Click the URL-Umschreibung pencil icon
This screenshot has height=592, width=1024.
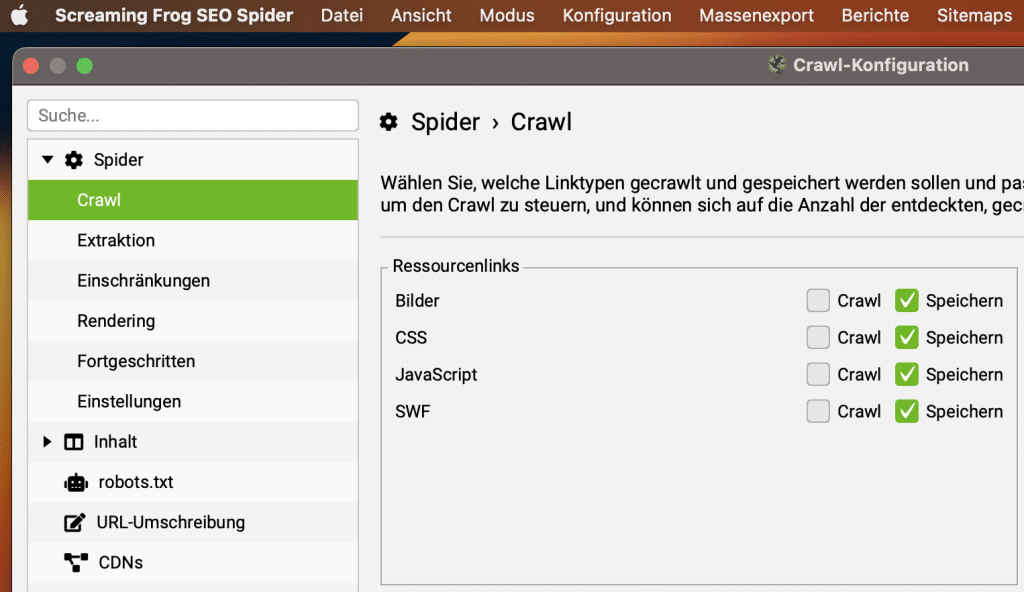[x=73, y=522]
